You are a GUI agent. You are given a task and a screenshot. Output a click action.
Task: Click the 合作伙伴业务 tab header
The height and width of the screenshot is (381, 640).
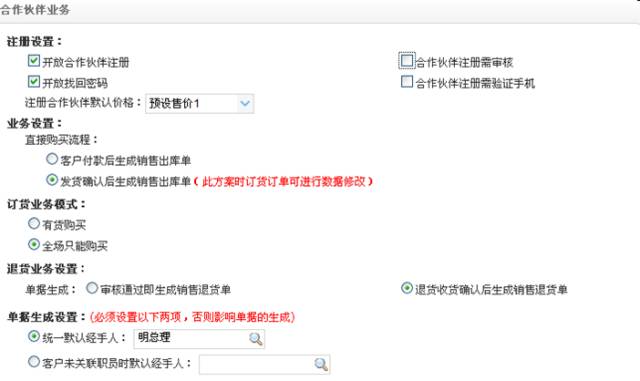pos(35,10)
